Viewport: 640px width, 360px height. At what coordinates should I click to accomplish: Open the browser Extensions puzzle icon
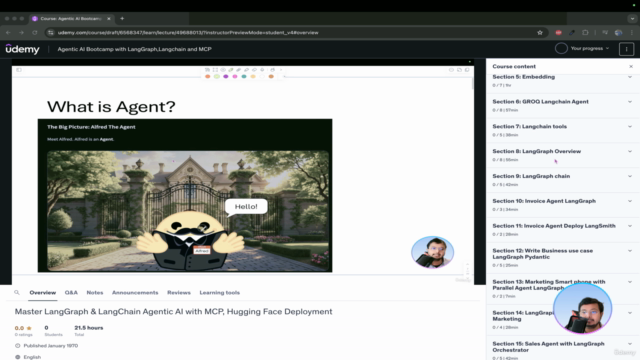pyautogui.click(x=585, y=33)
